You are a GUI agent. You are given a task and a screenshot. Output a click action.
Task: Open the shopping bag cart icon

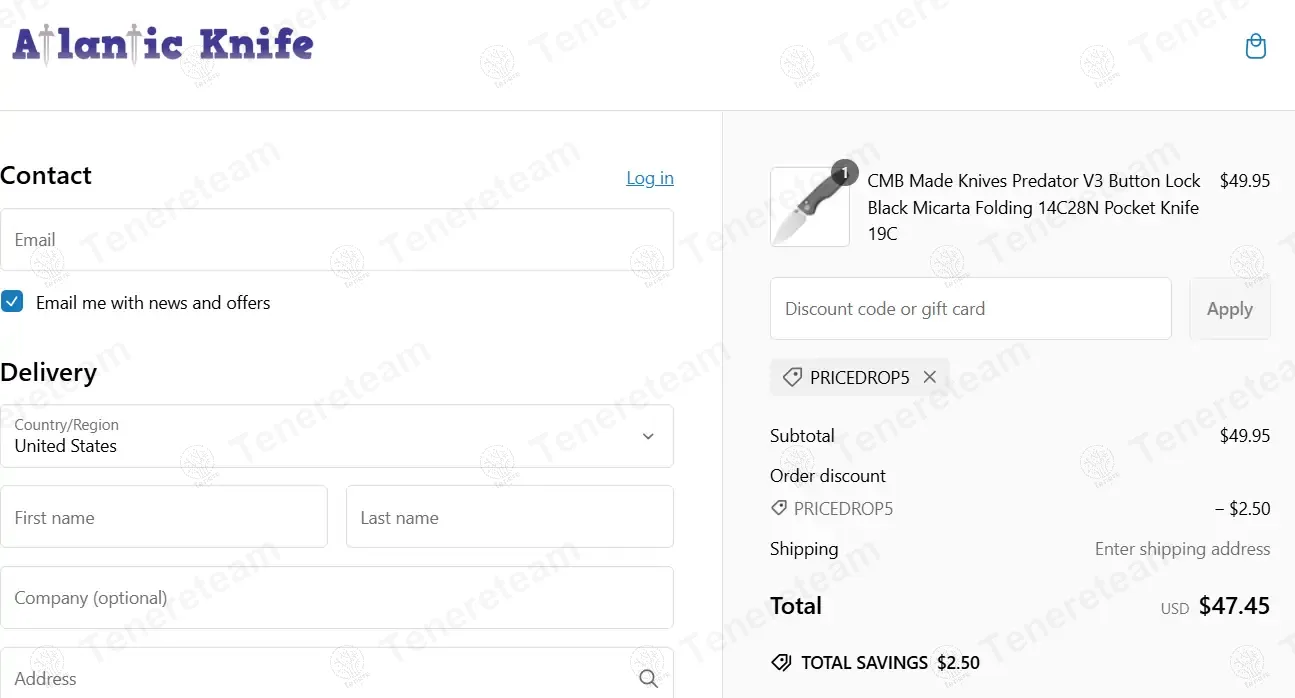tap(1255, 47)
